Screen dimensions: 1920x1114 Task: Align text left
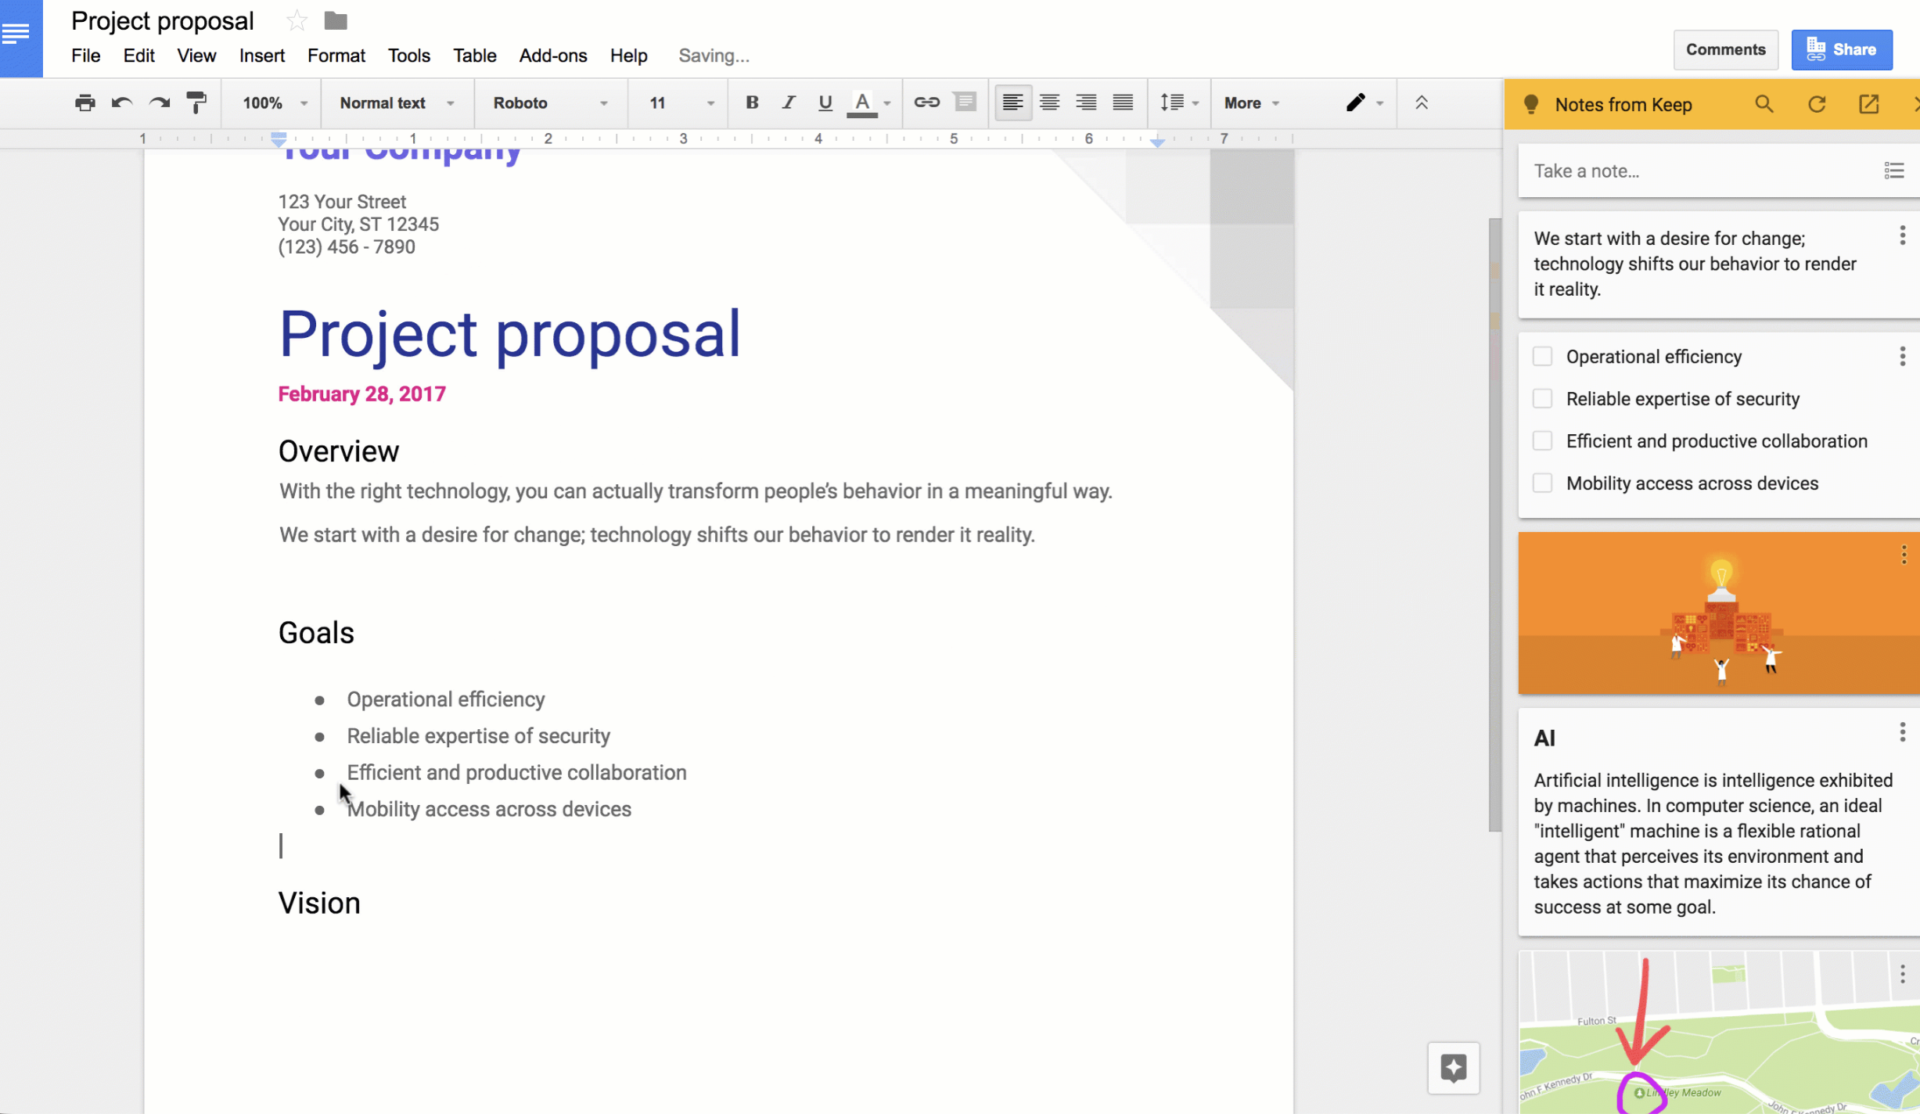click(x=1013, y=103)
